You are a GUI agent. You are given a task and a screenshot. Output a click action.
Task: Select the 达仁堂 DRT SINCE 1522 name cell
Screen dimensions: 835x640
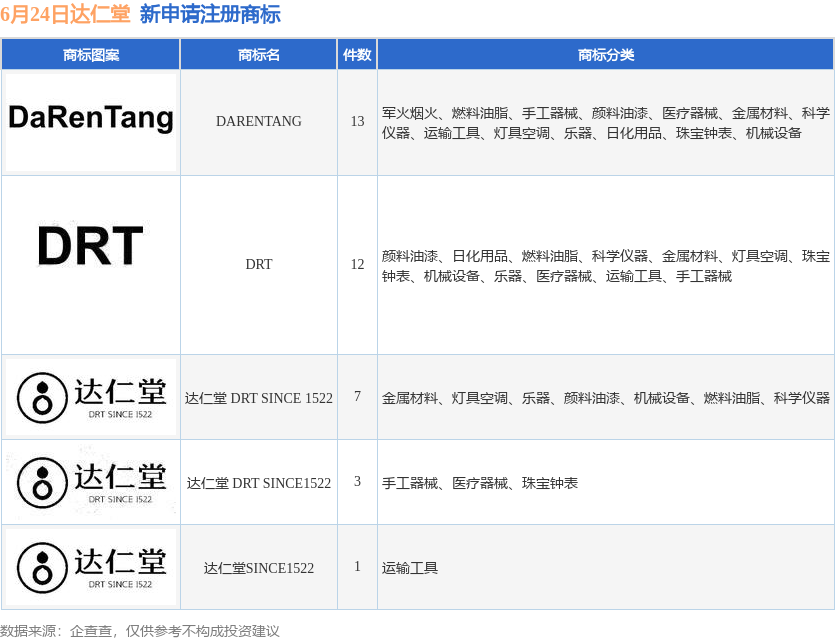pos(259,398)
